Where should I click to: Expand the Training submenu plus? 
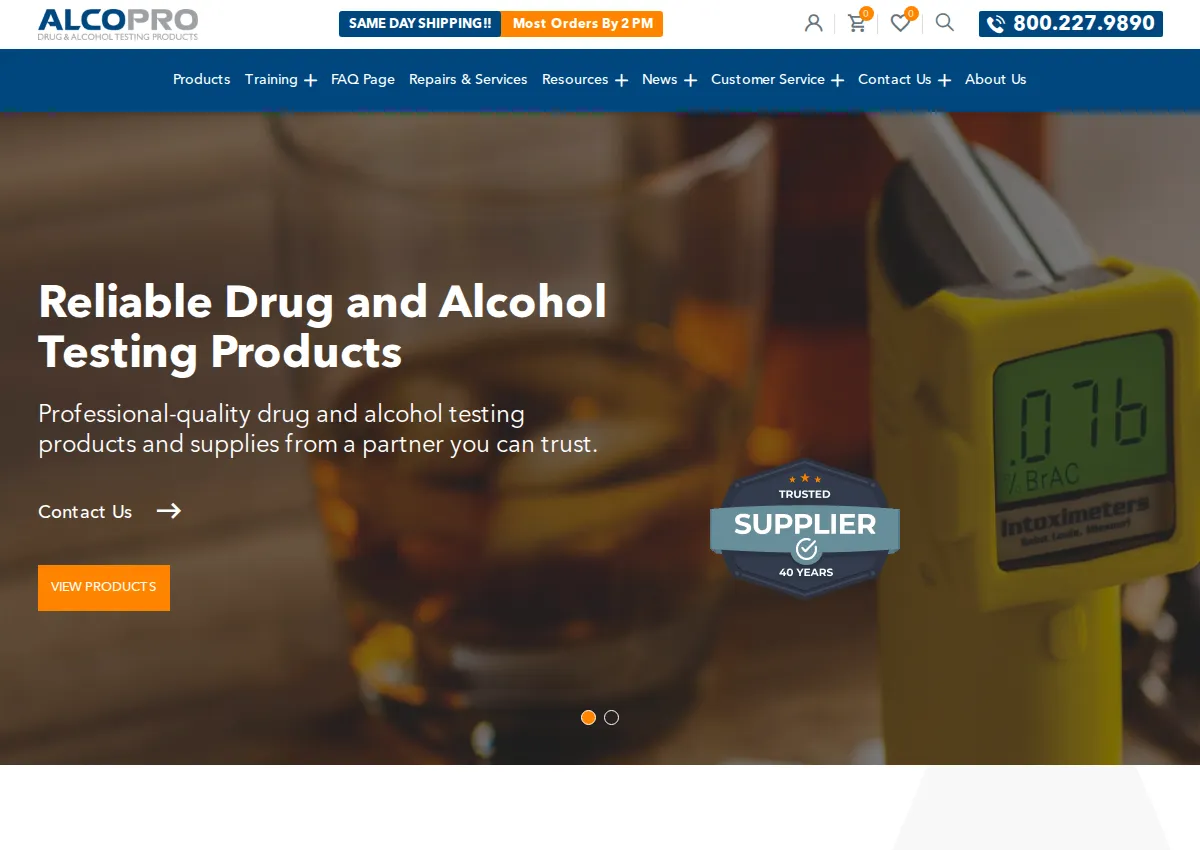(x=310, y=80)
